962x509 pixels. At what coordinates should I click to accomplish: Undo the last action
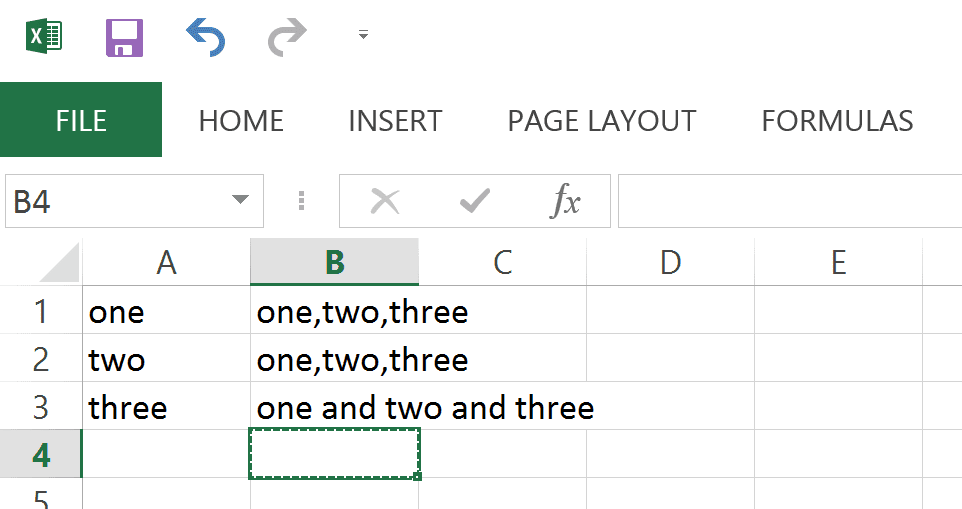pyautogui.click(x=206, y=37)
